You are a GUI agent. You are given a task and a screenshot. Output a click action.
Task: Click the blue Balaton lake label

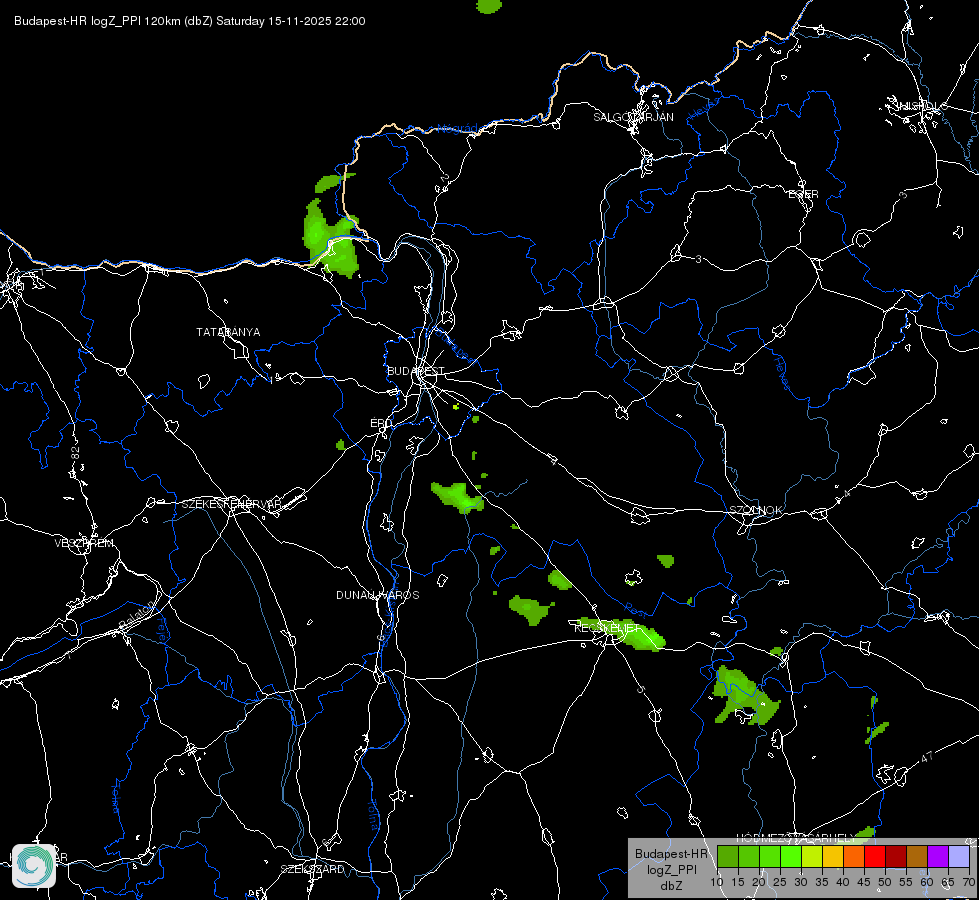[x=135, y=615]
